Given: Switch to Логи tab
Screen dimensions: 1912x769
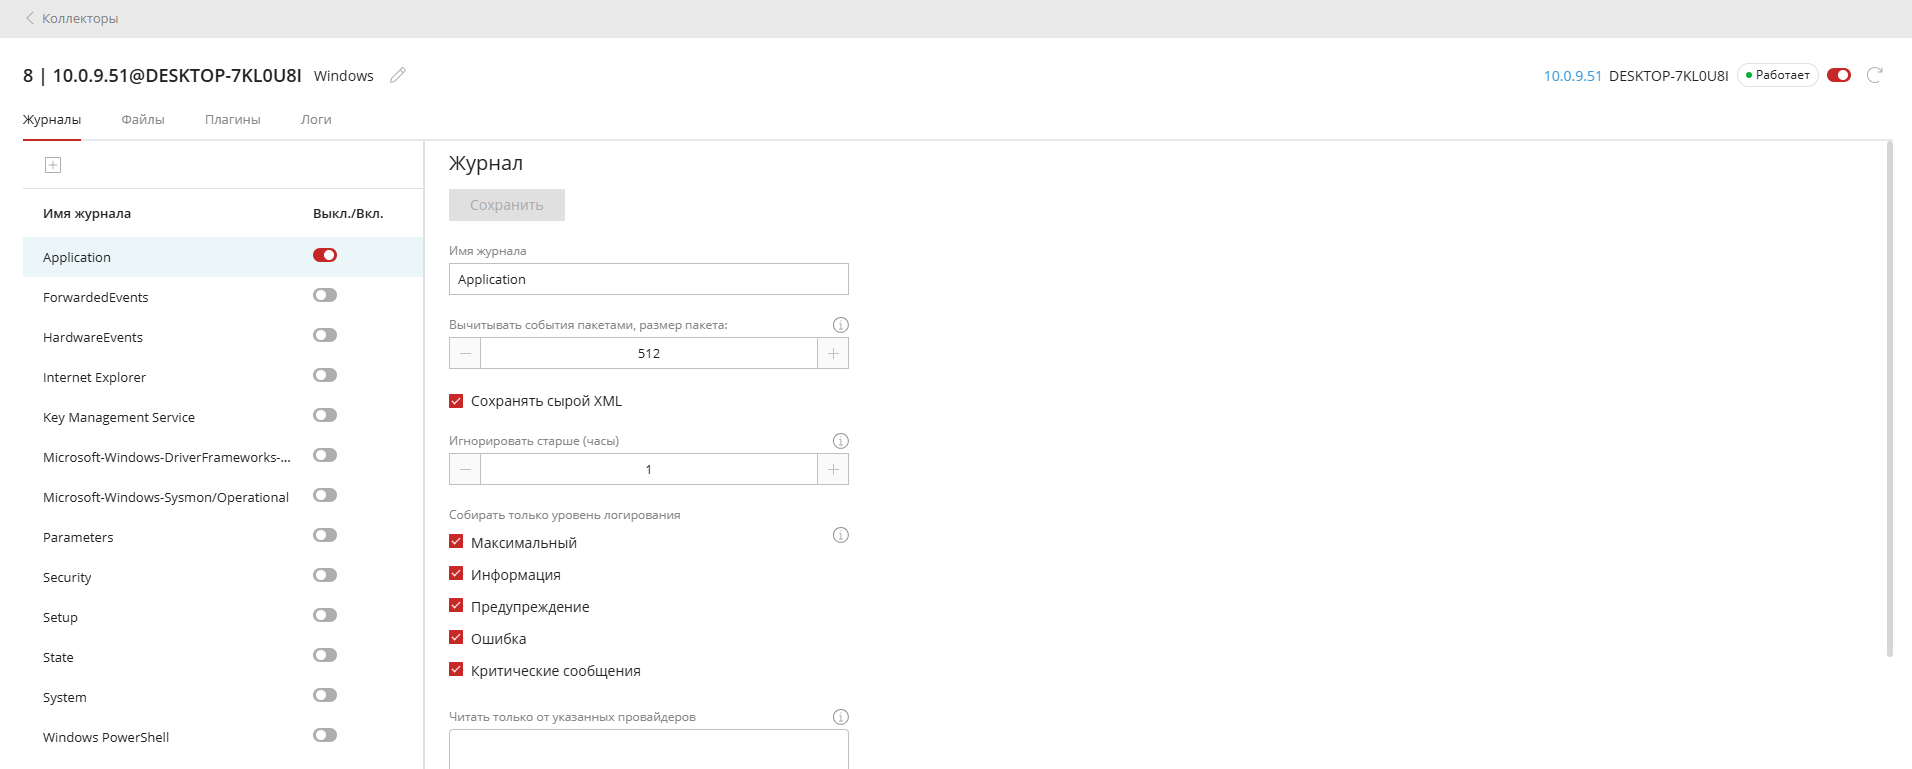Looking at the screenshot, I should (316, 119).
